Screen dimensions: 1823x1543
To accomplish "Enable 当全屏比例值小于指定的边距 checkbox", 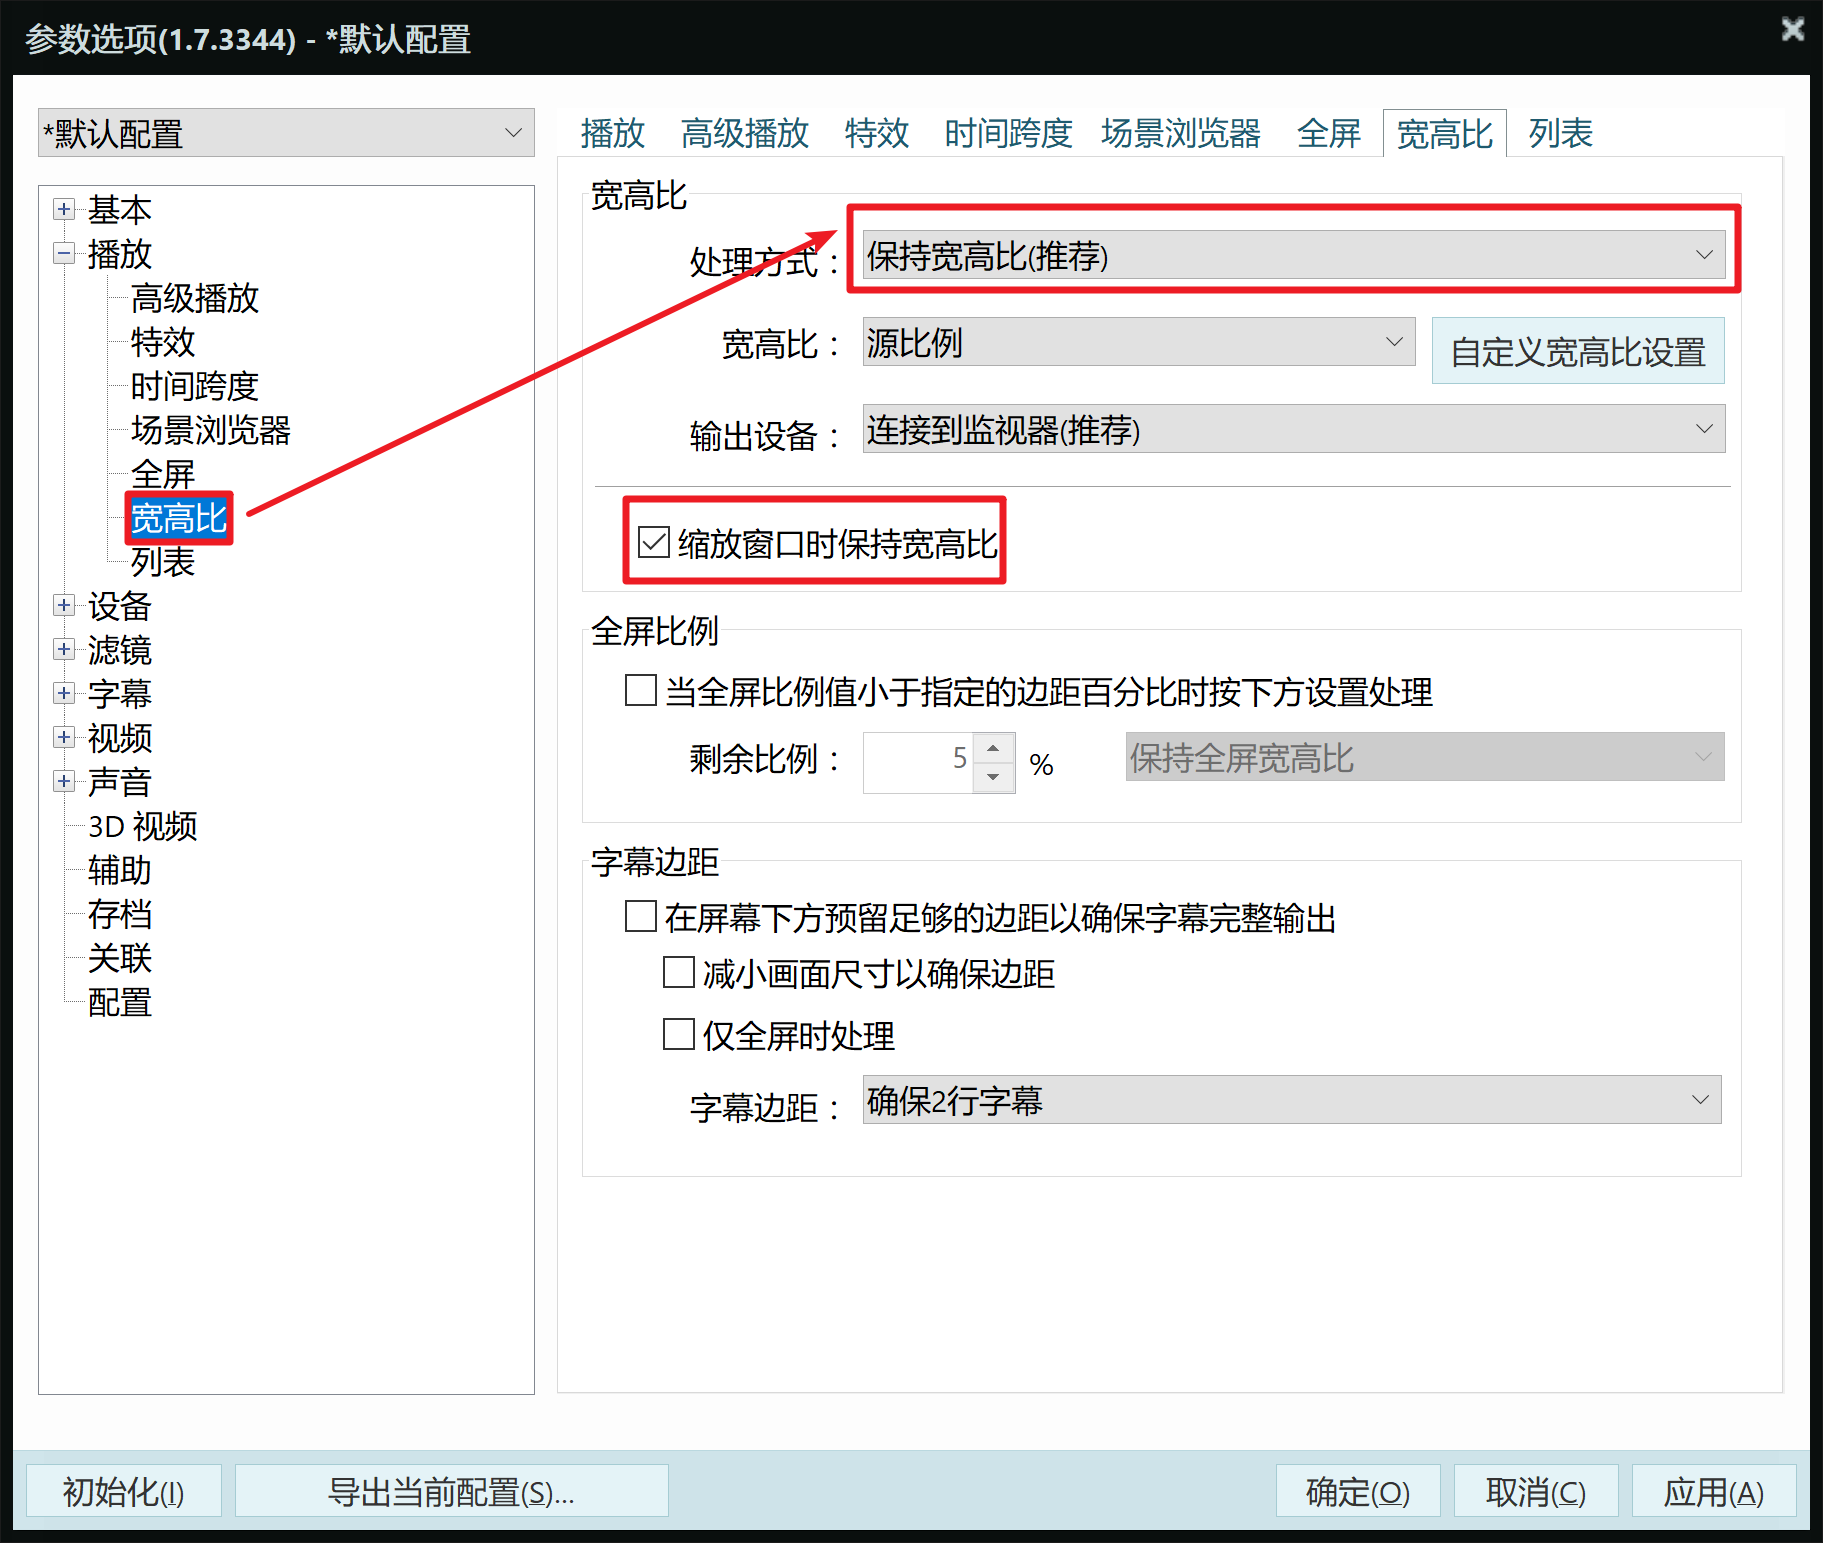I will [640, 690].
